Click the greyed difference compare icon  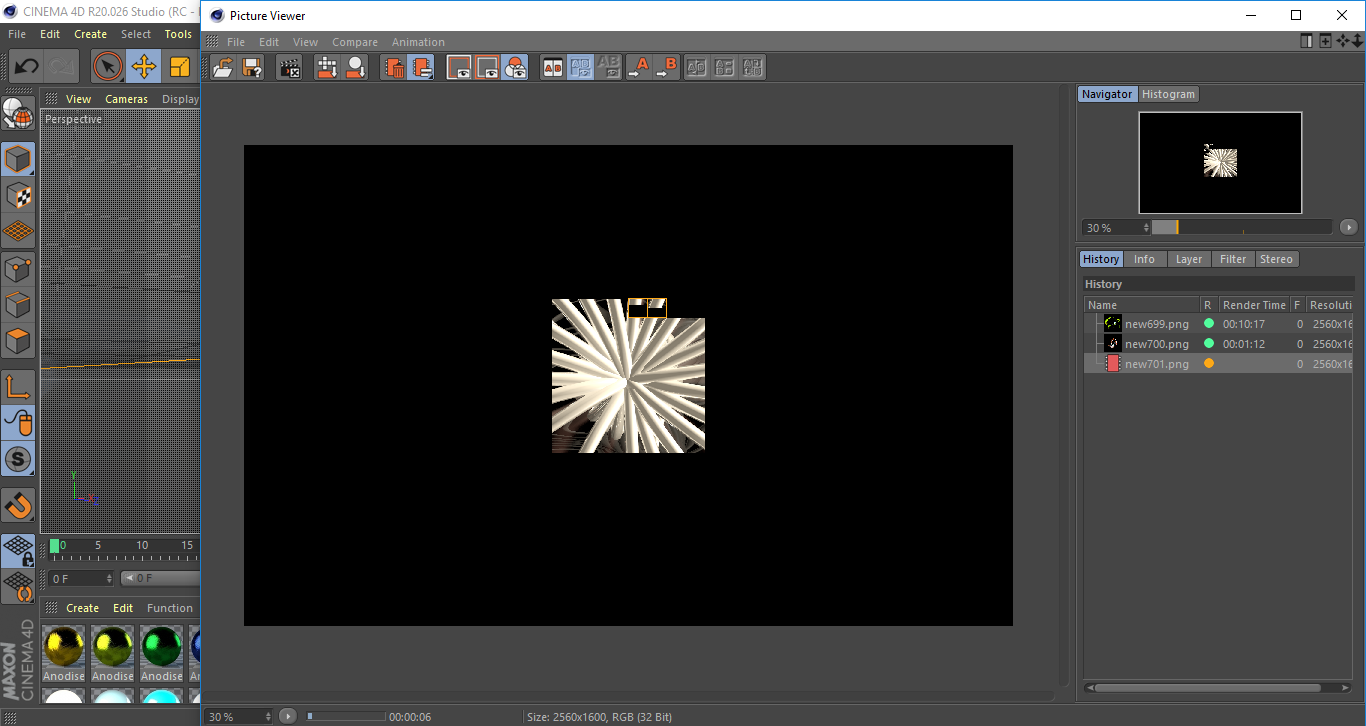click(725, 67)
